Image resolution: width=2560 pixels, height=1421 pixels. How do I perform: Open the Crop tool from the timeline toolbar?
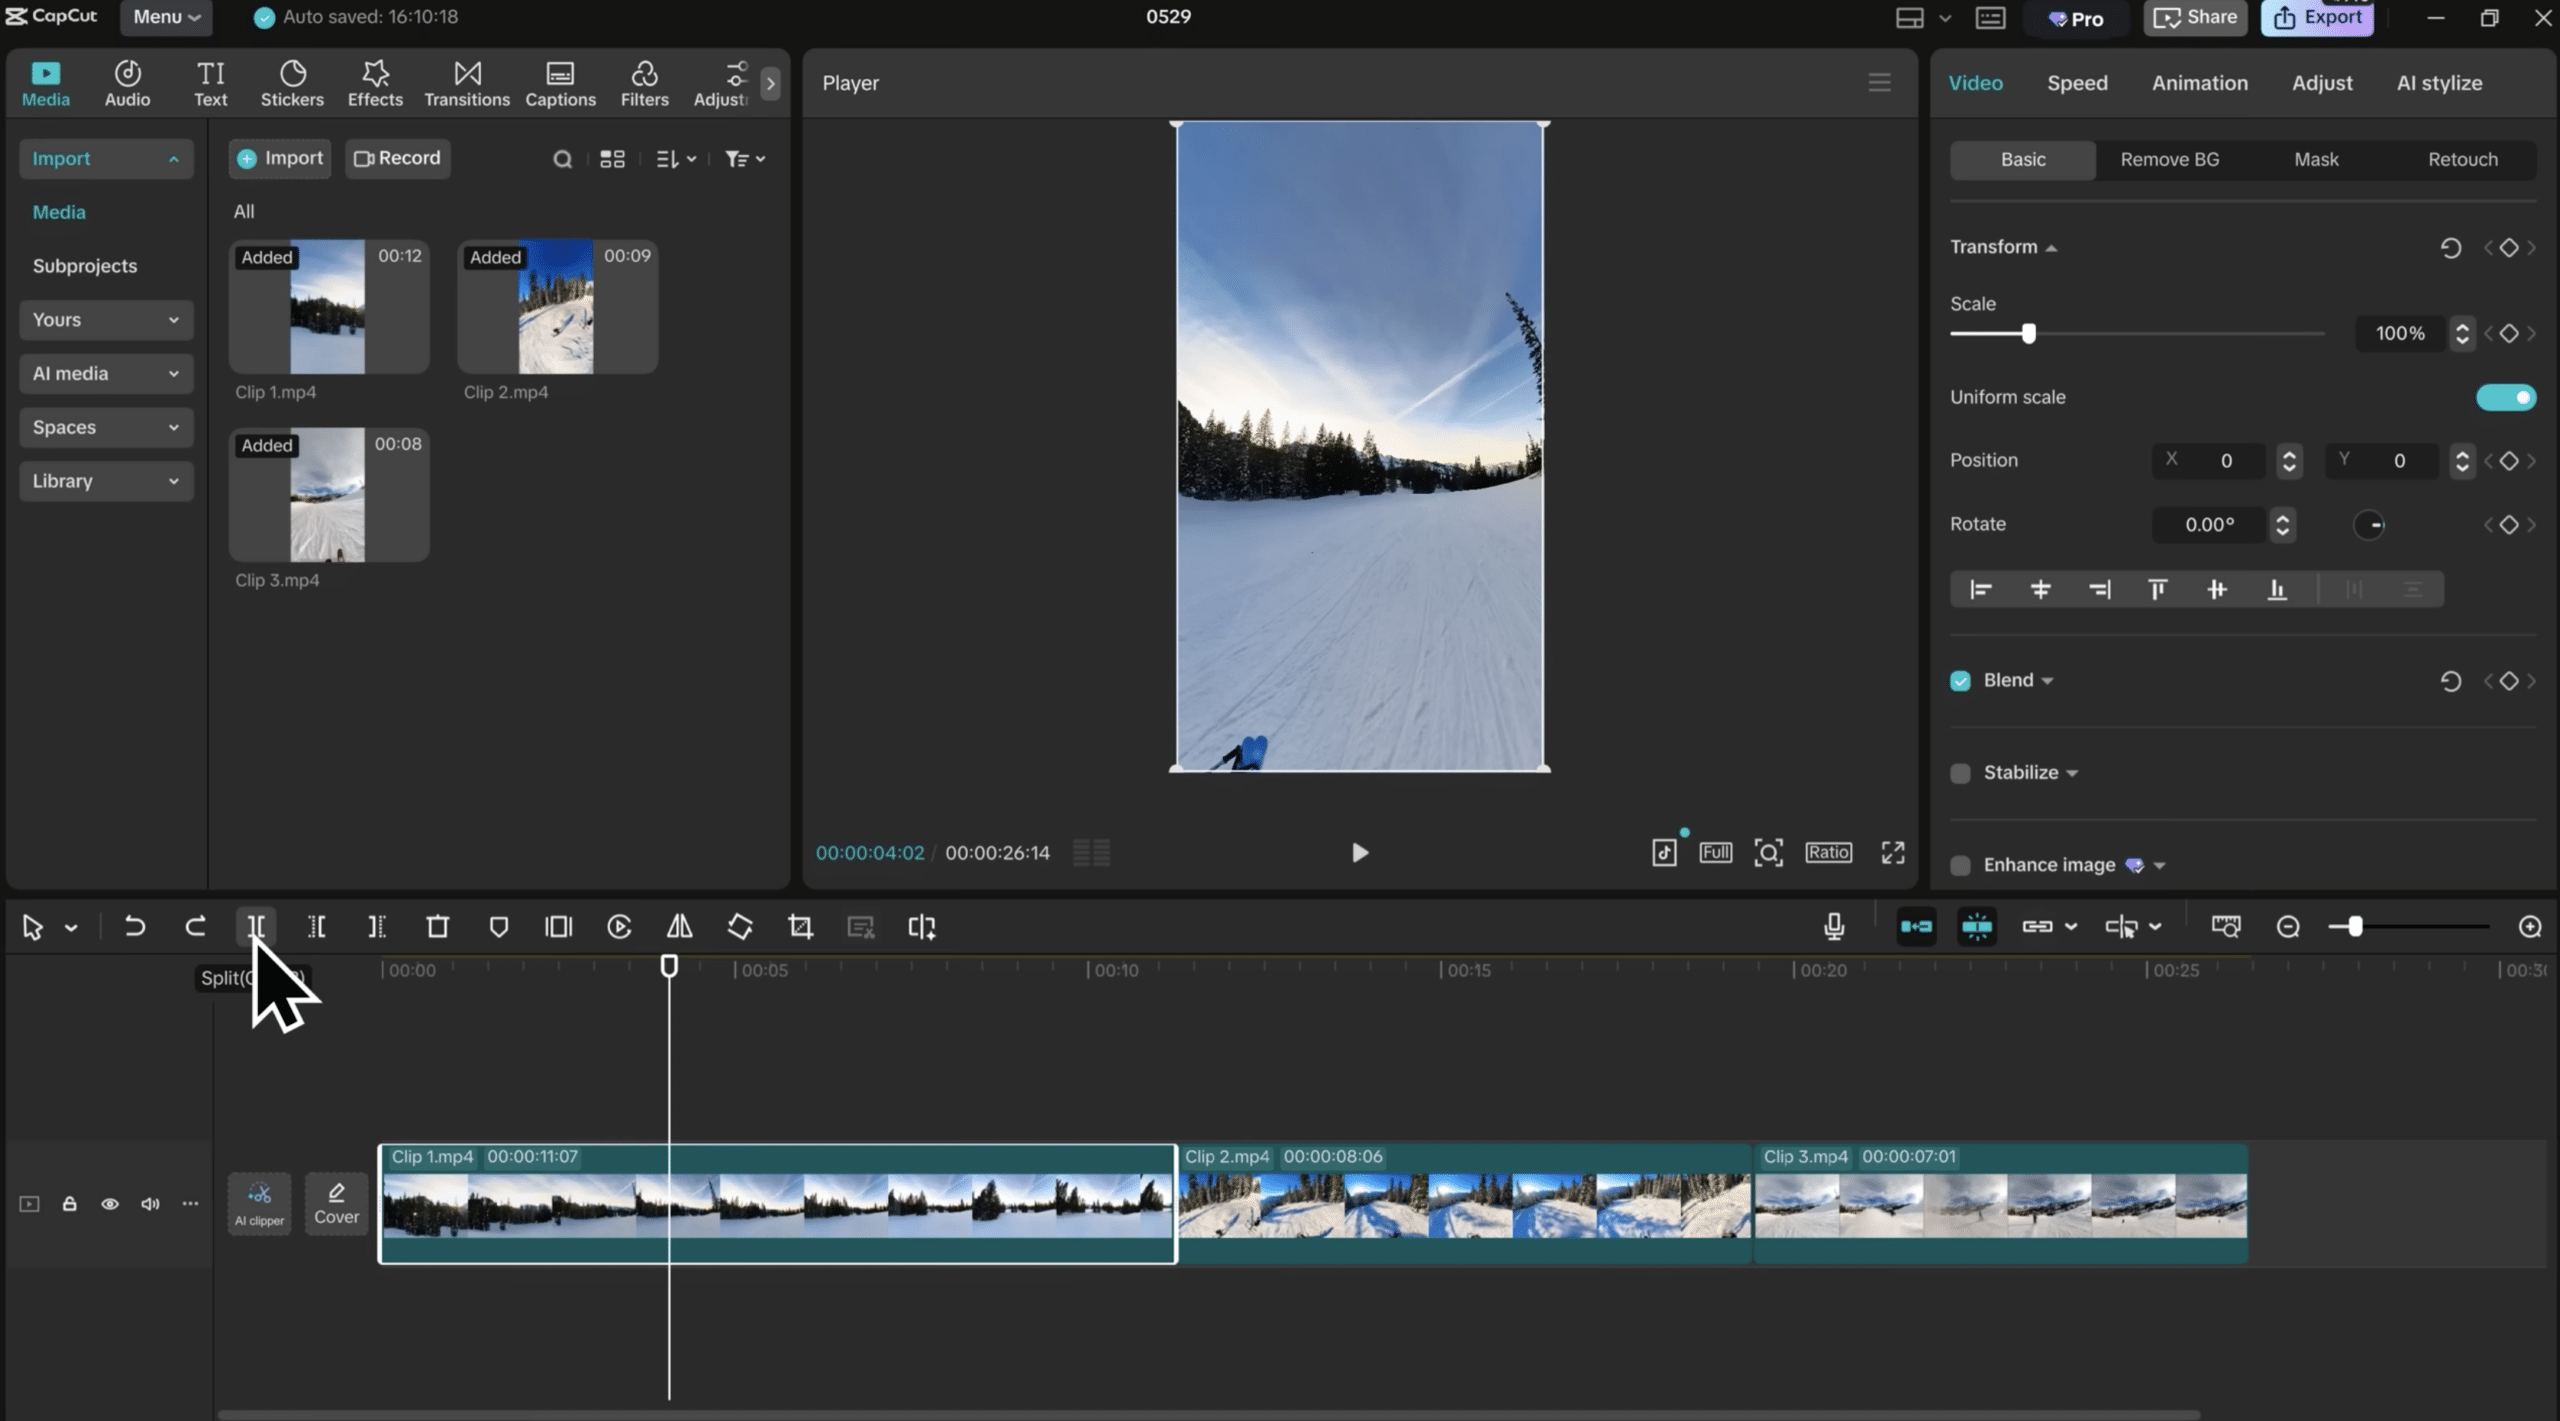799,926
